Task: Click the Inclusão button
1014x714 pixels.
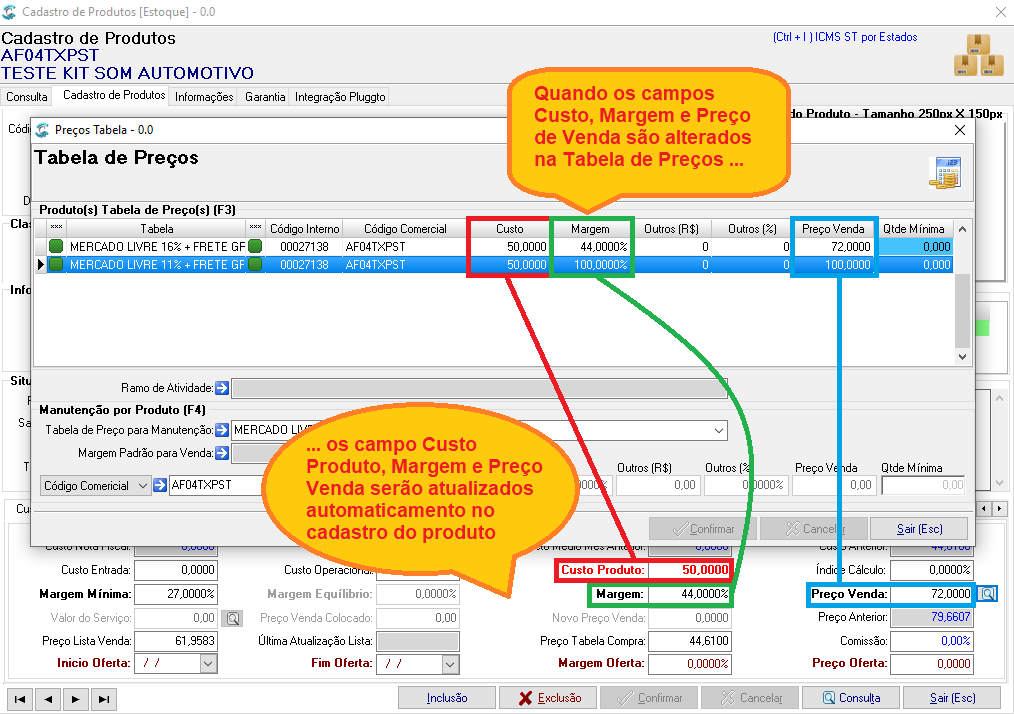Action: [447, 698]
